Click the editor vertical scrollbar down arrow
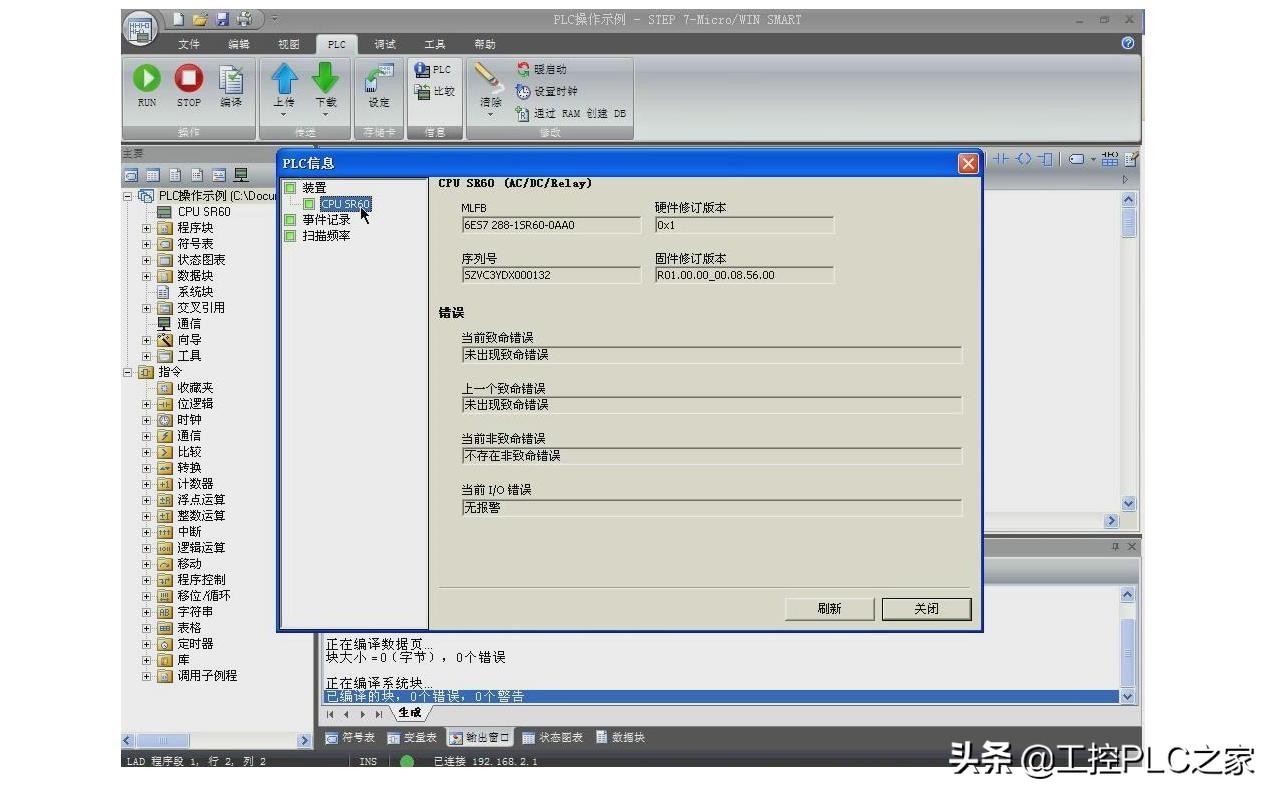This screenshot has height=800, width=1280. coord(1129,505)
